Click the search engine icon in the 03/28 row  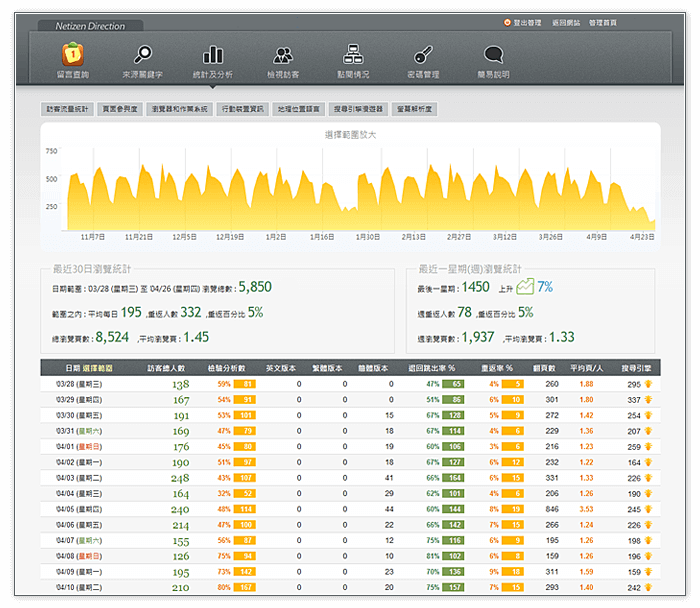[x=650, y=384]
